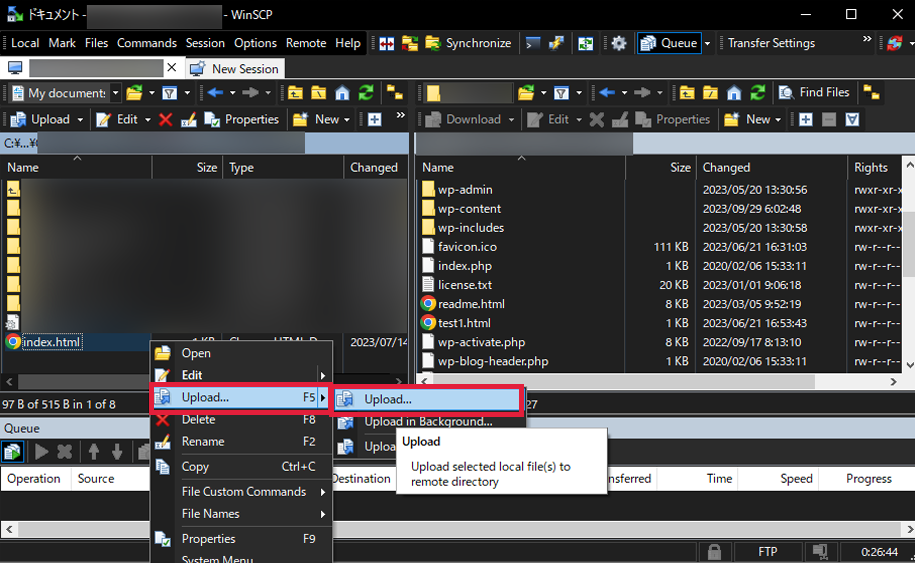Click the Upload toolbar button
Image resolution: width=915 pixels, height=563 pixels.
click(41, 120)
